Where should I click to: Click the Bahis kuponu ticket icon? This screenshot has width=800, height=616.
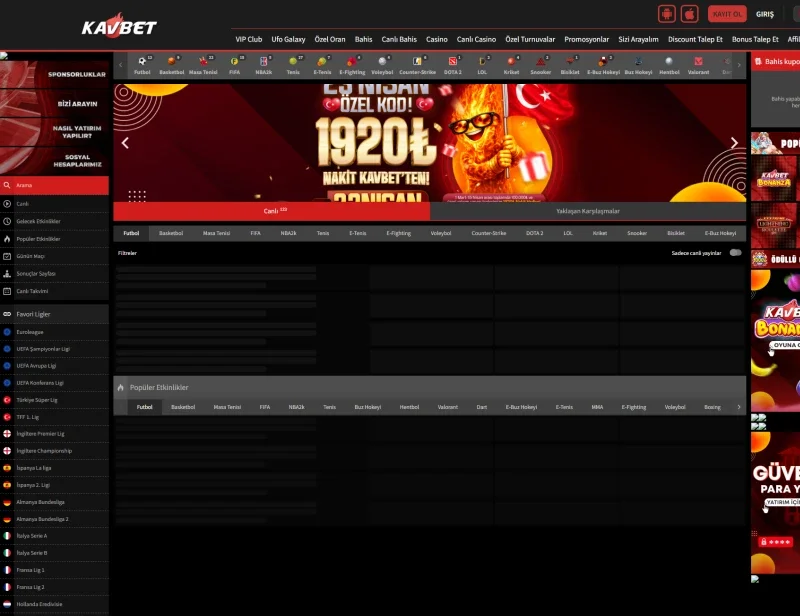click(x=758, y=61)
